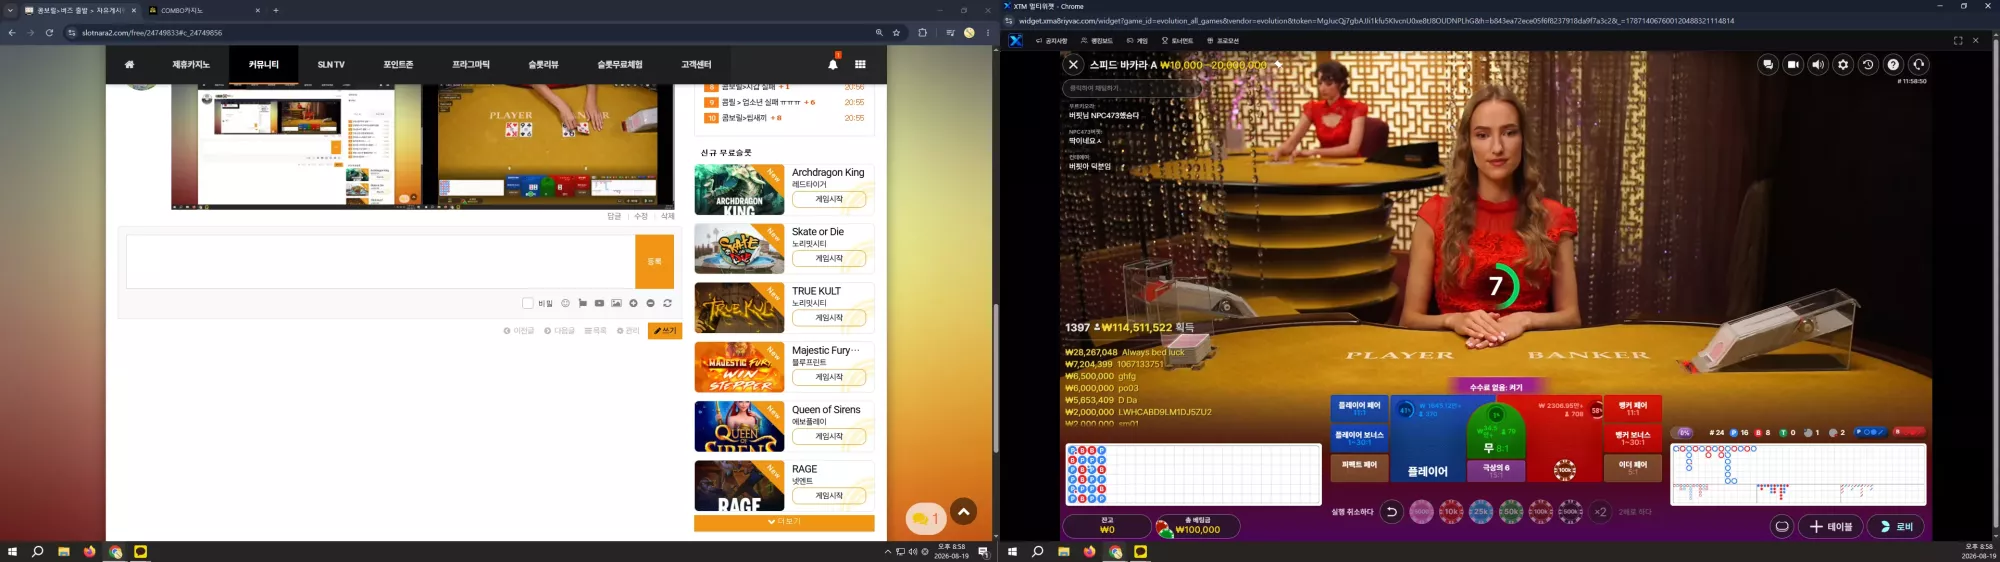Open Chrome tab list dropdown arrow
The width and height of the screenshot is (2000, 562).
click(10, 10)
